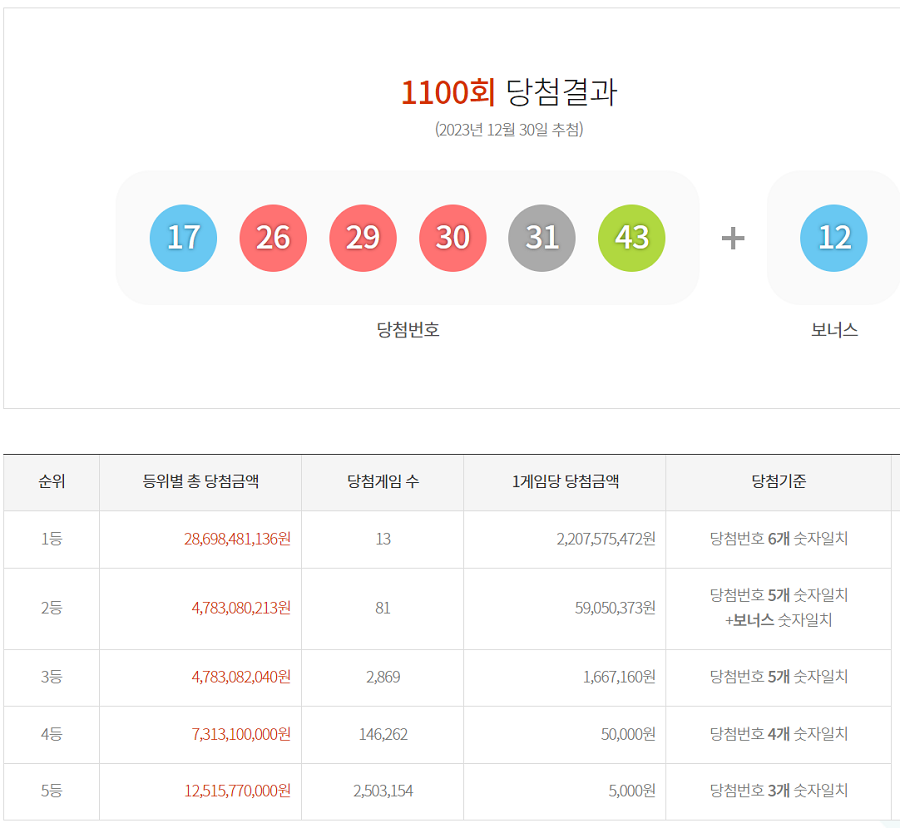
Task: Select the 순위 column header
Action: [x=52, y=482]
